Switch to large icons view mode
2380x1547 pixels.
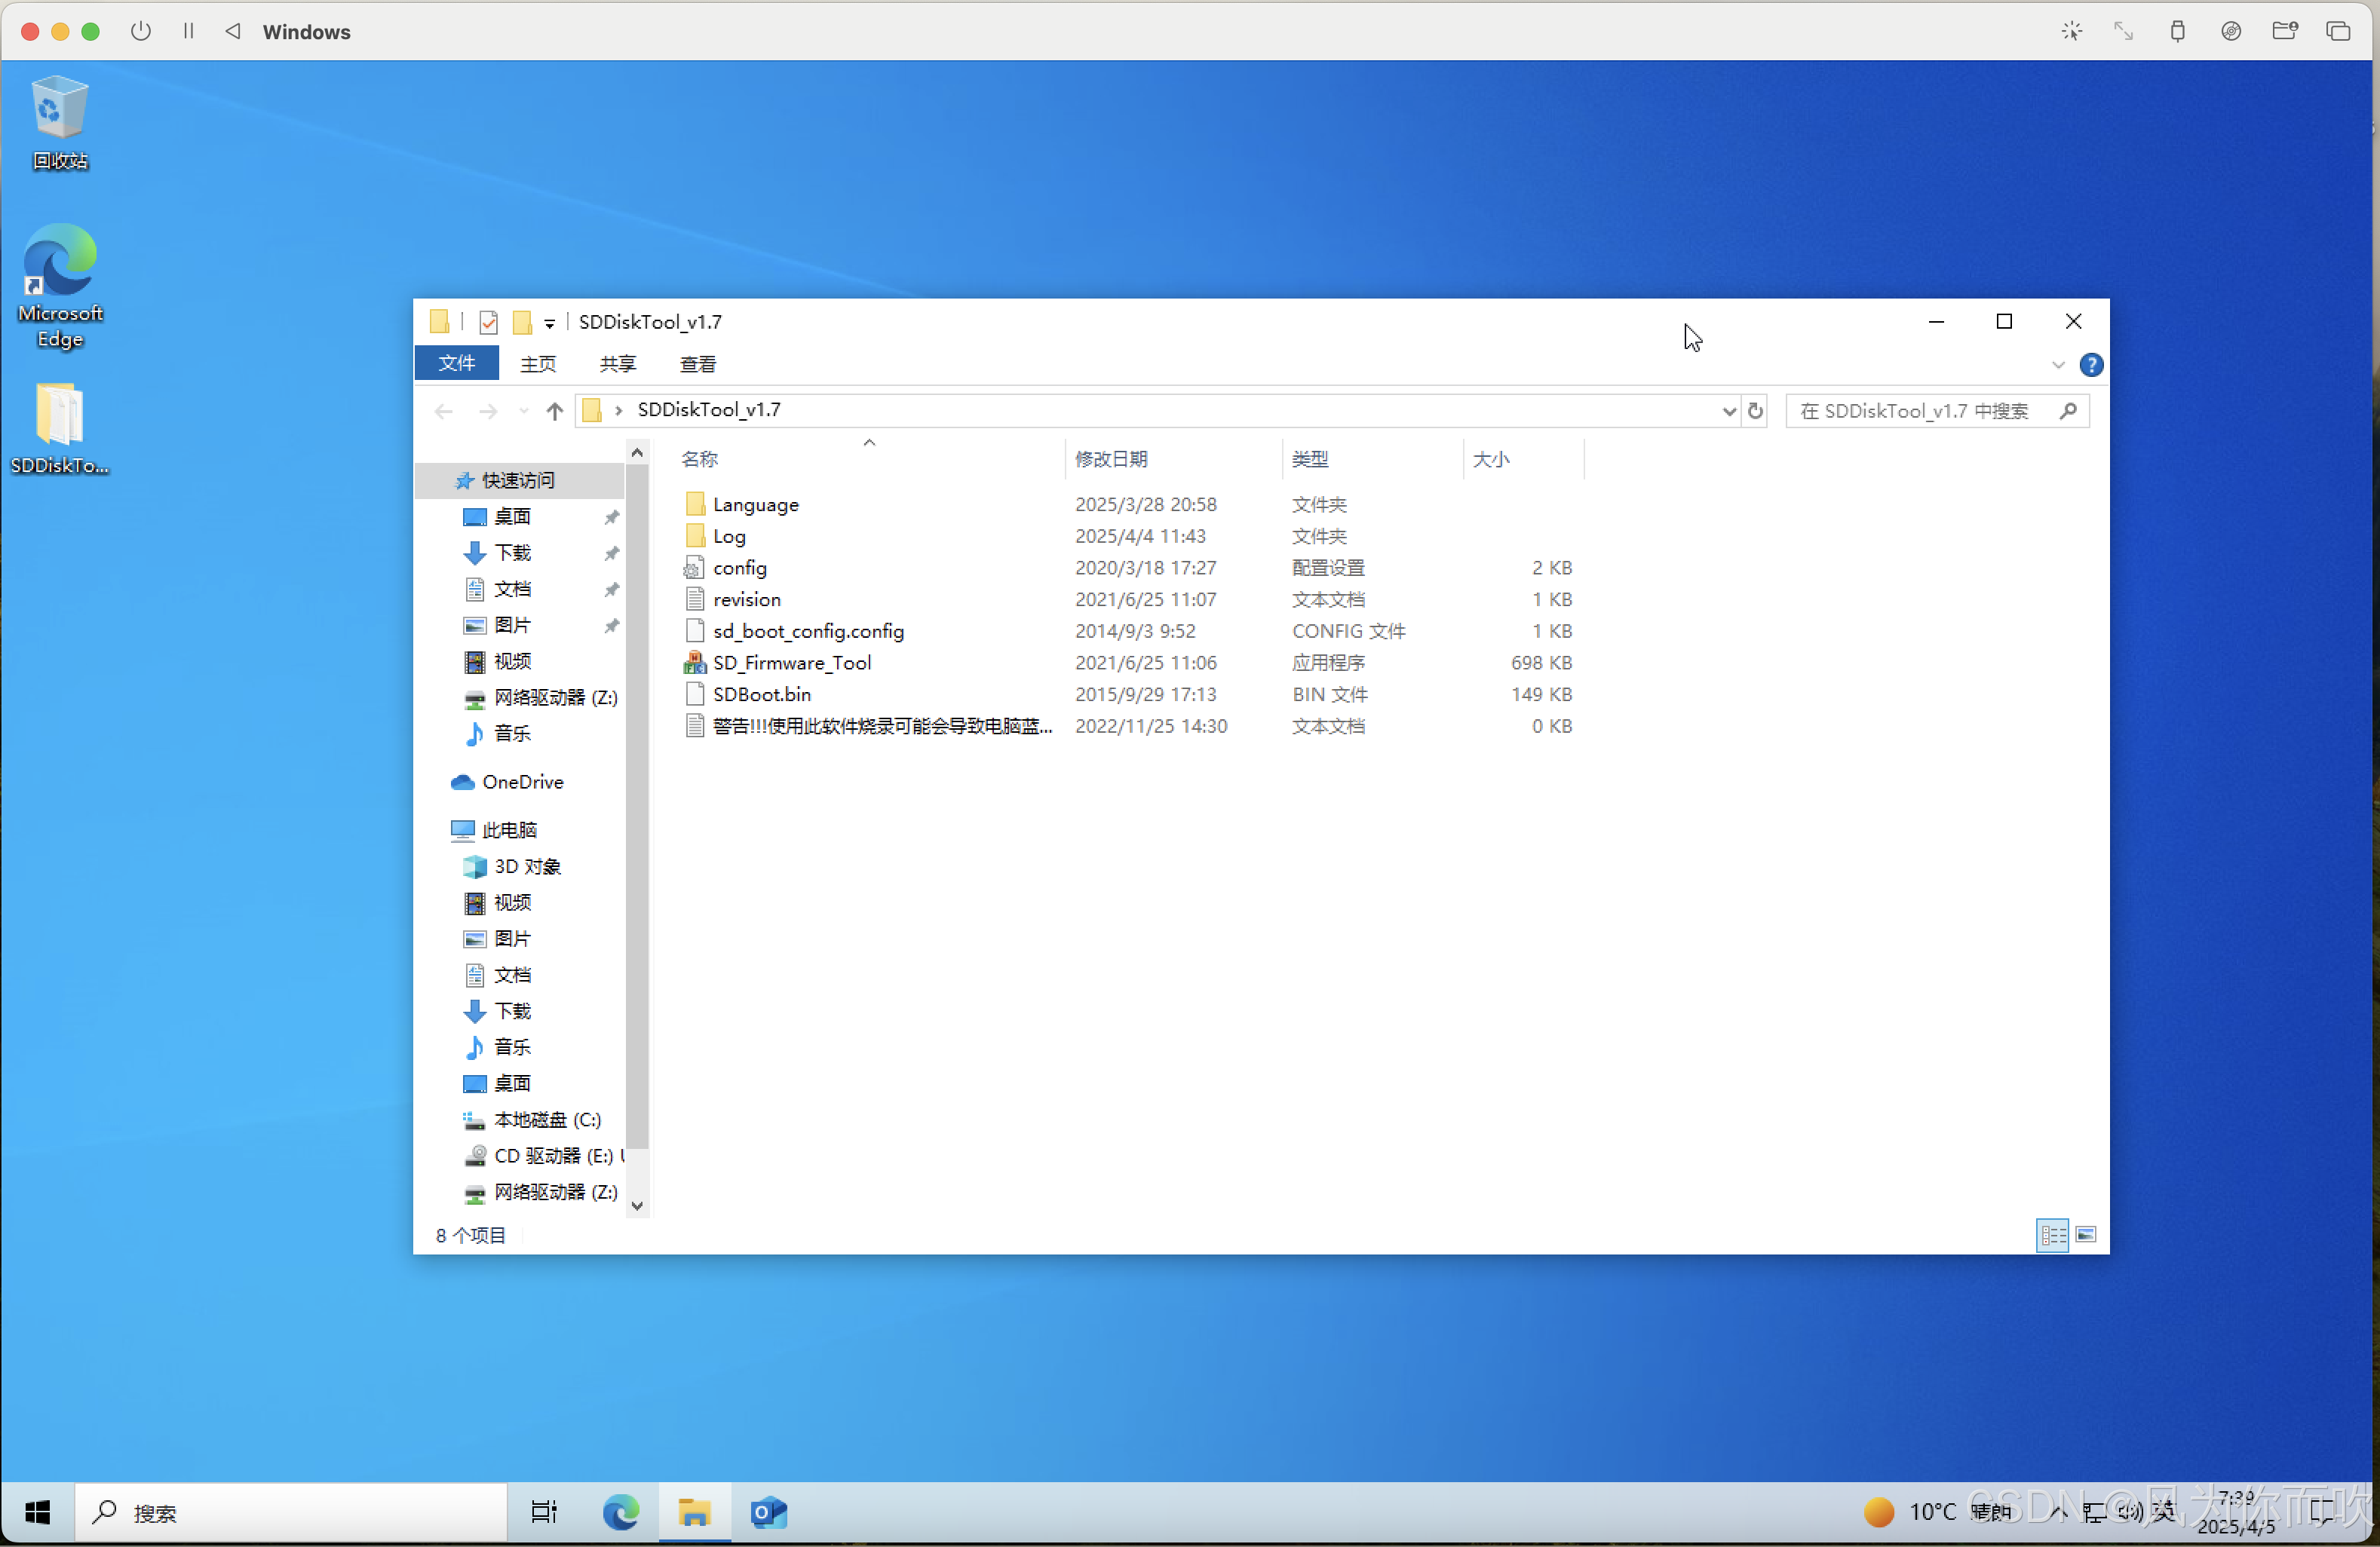2086,1235
